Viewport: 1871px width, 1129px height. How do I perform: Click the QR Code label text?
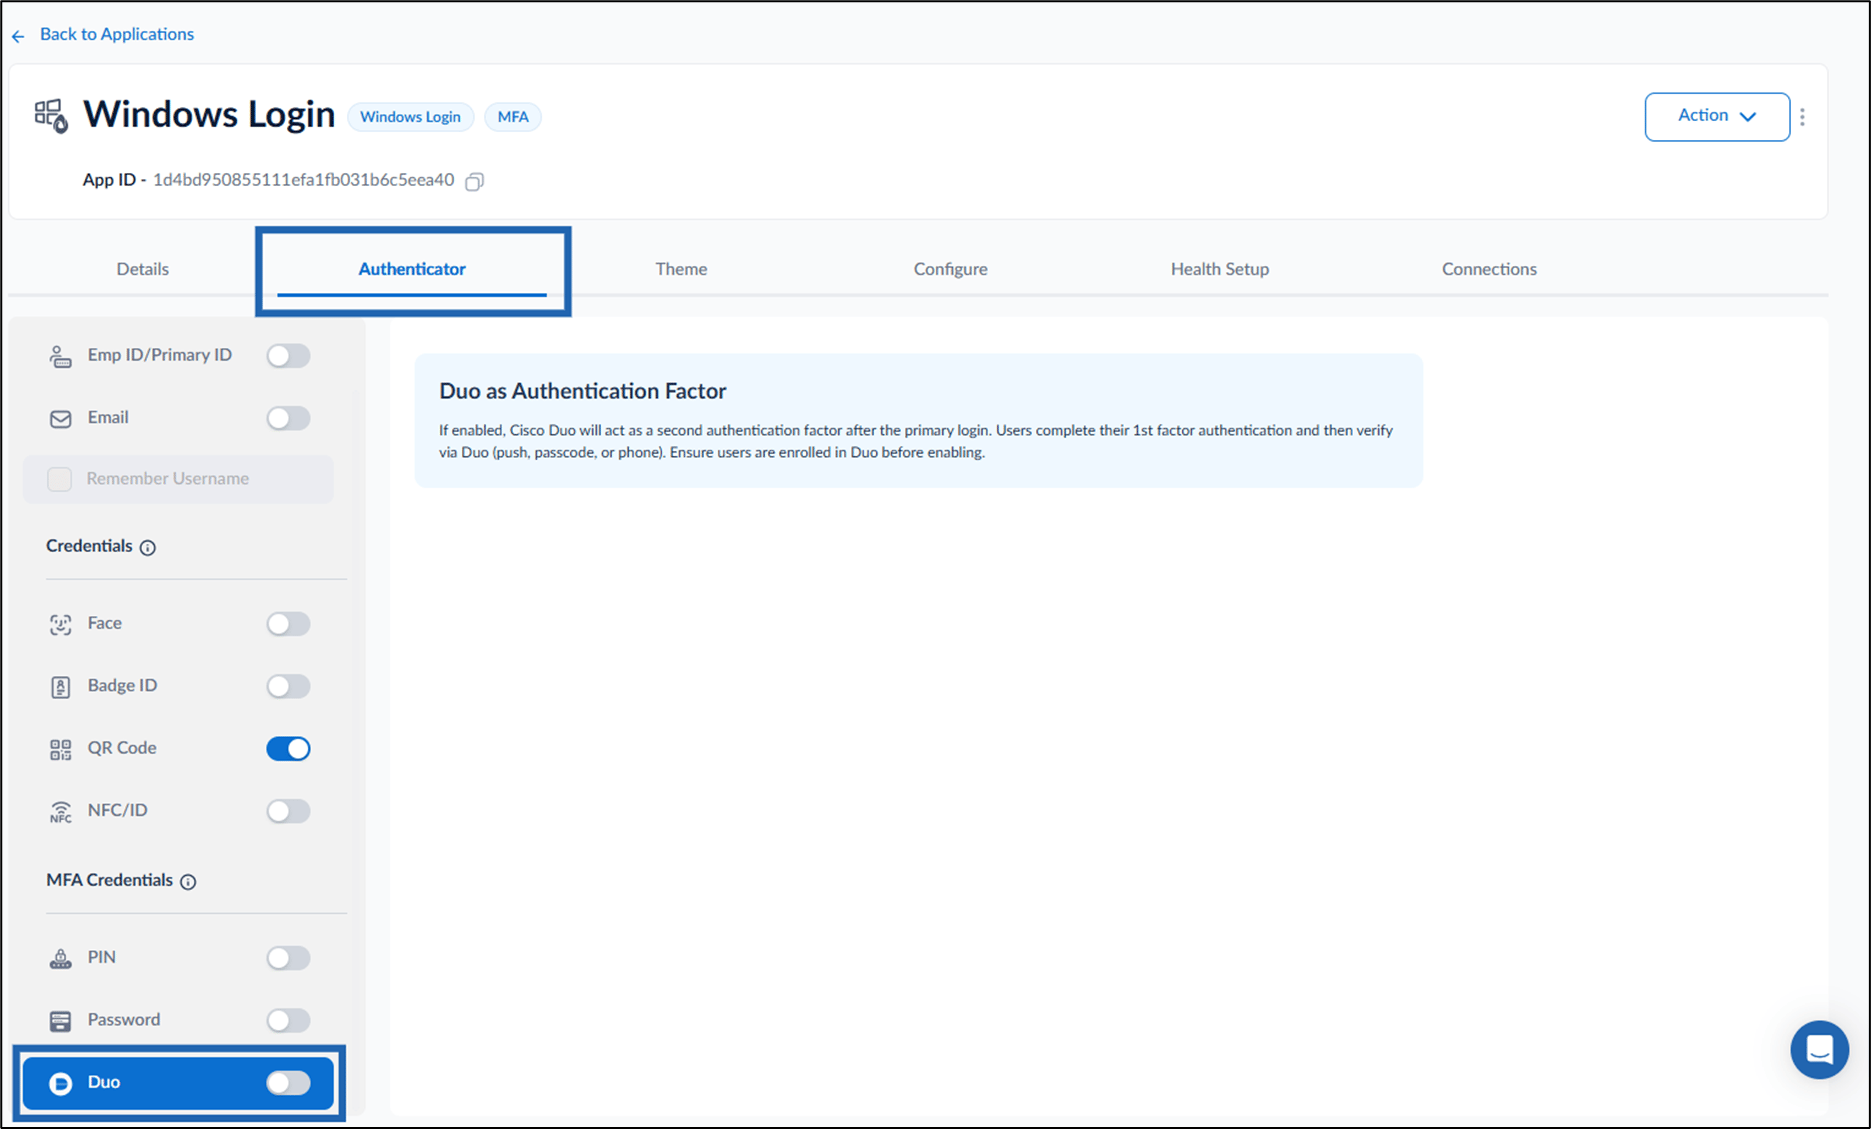(x=122, y=748)
